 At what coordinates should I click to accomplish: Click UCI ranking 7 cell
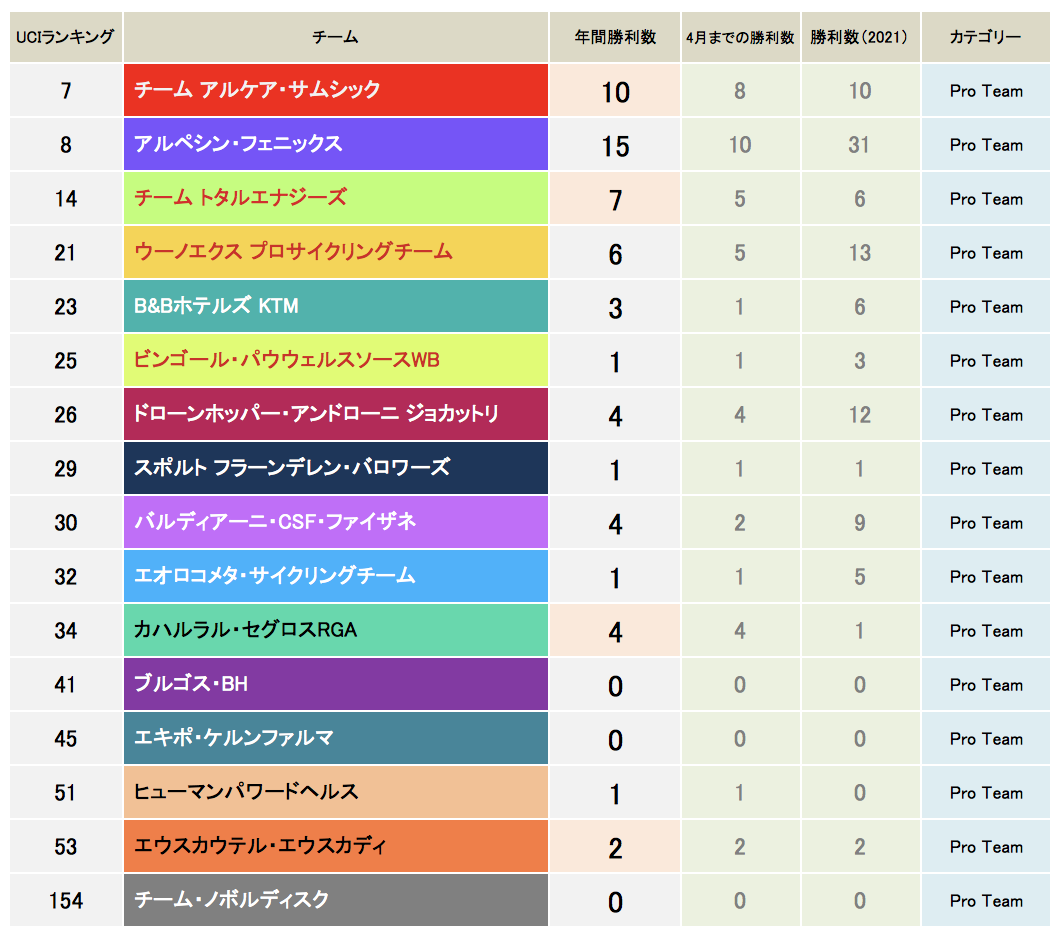click(65, 90)
